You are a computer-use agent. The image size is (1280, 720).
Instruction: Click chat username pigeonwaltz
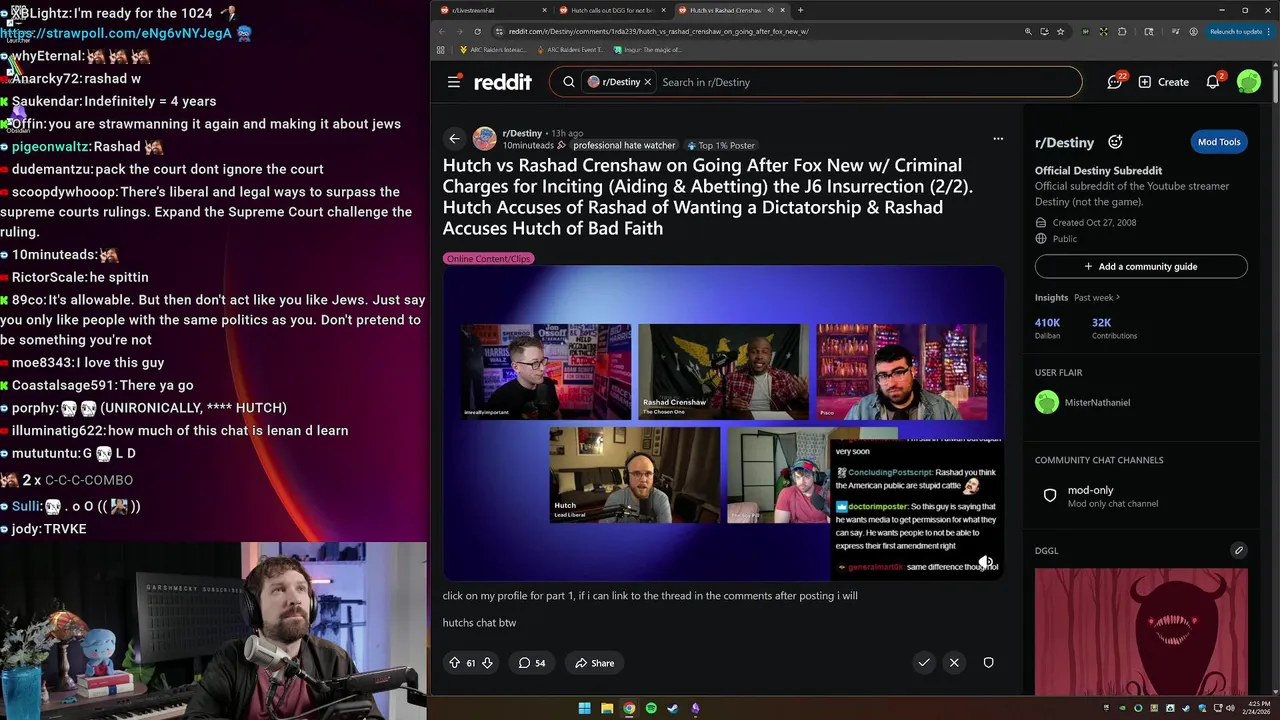coord(51,147)
